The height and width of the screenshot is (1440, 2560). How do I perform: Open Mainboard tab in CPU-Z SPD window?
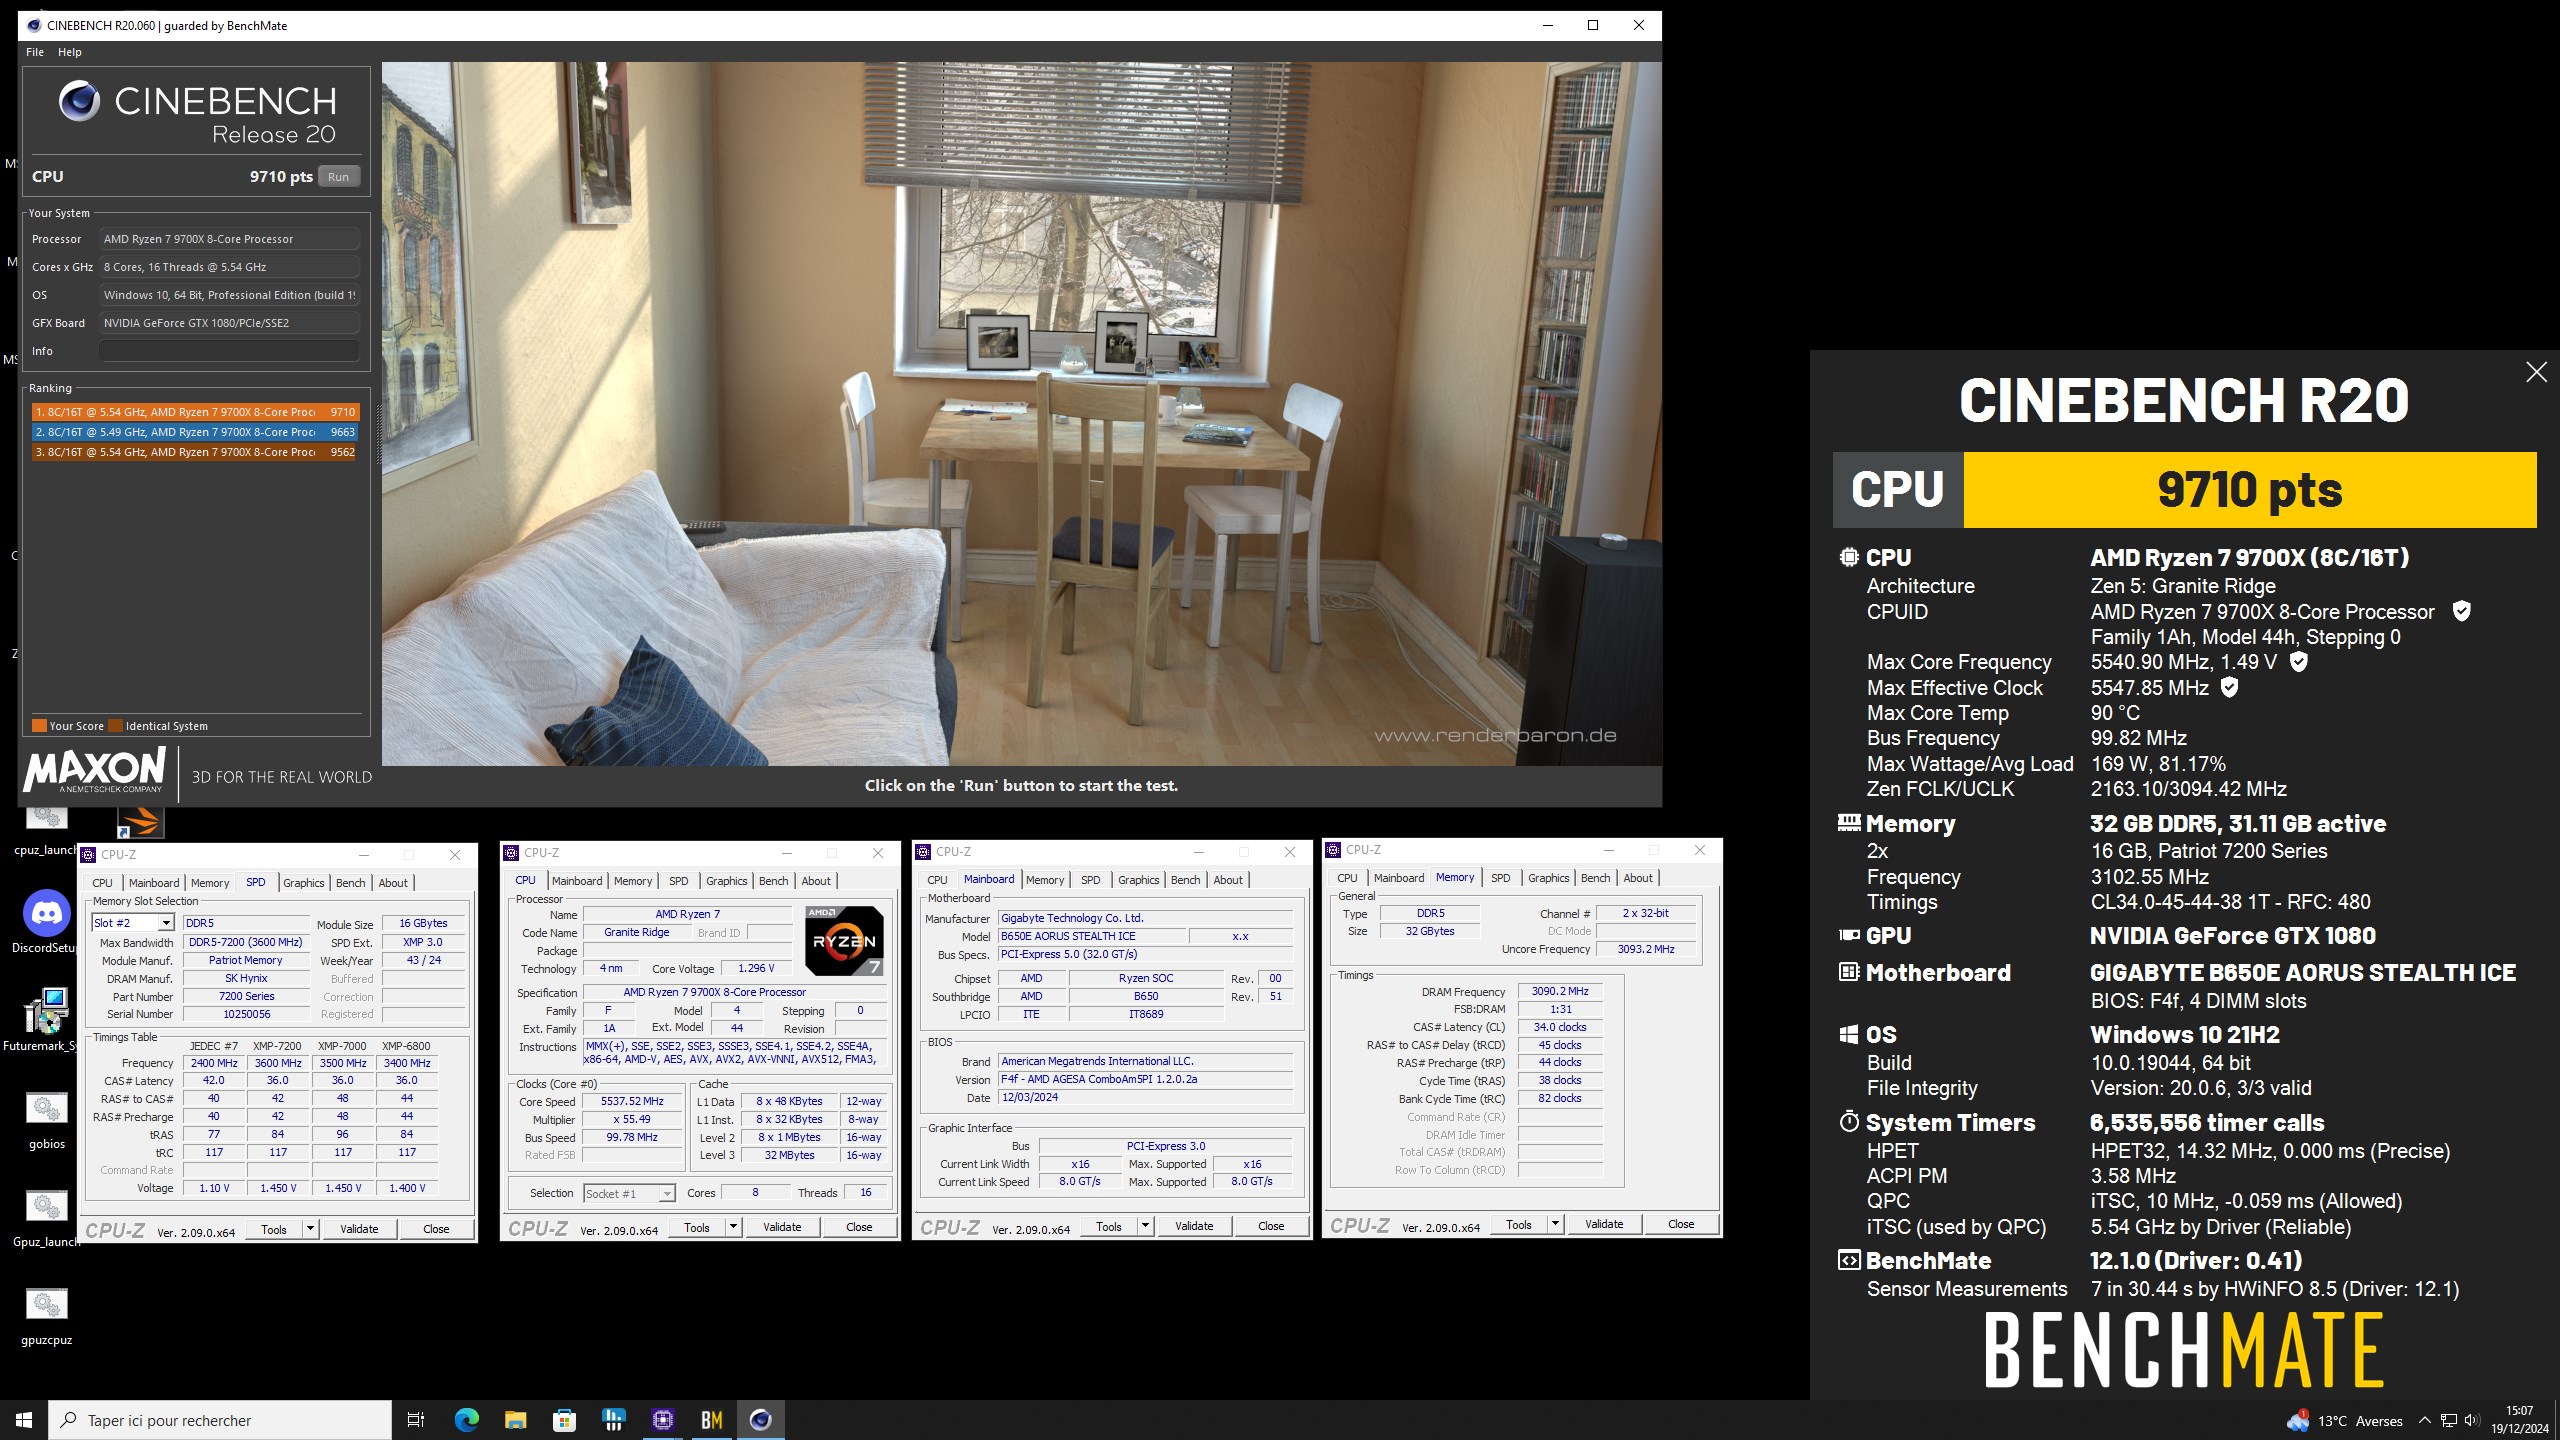pyautogui.click(x=154, y=882)
